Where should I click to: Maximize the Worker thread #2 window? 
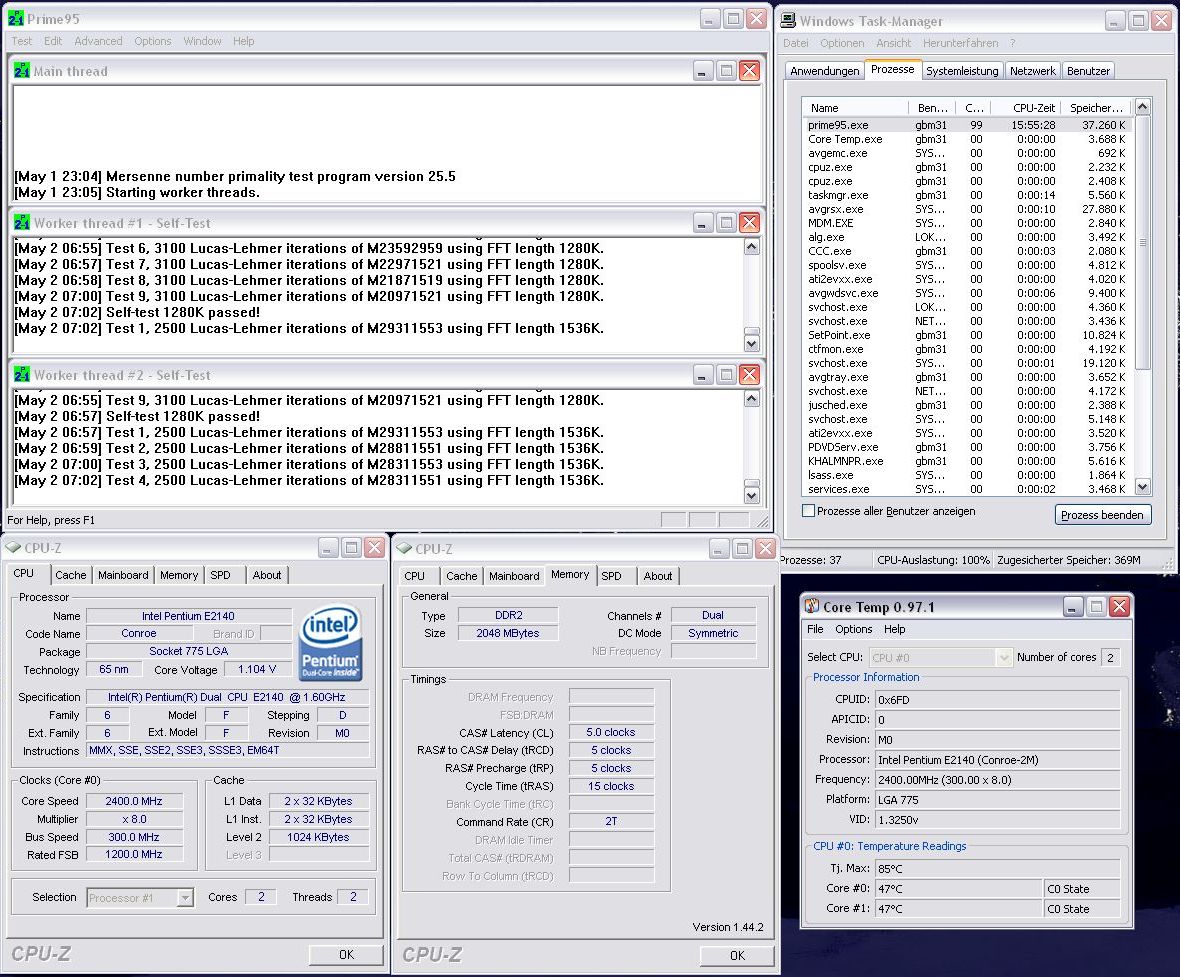(x=726, y=375)
